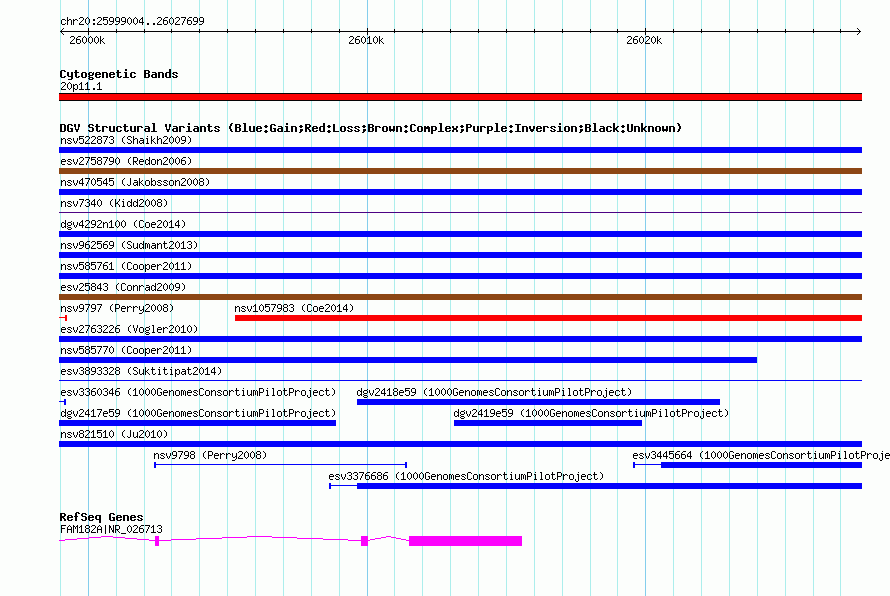890x596 pixels.
Task: Click the DGV Structural Variants track title
Action: click(x=371, y=128)
